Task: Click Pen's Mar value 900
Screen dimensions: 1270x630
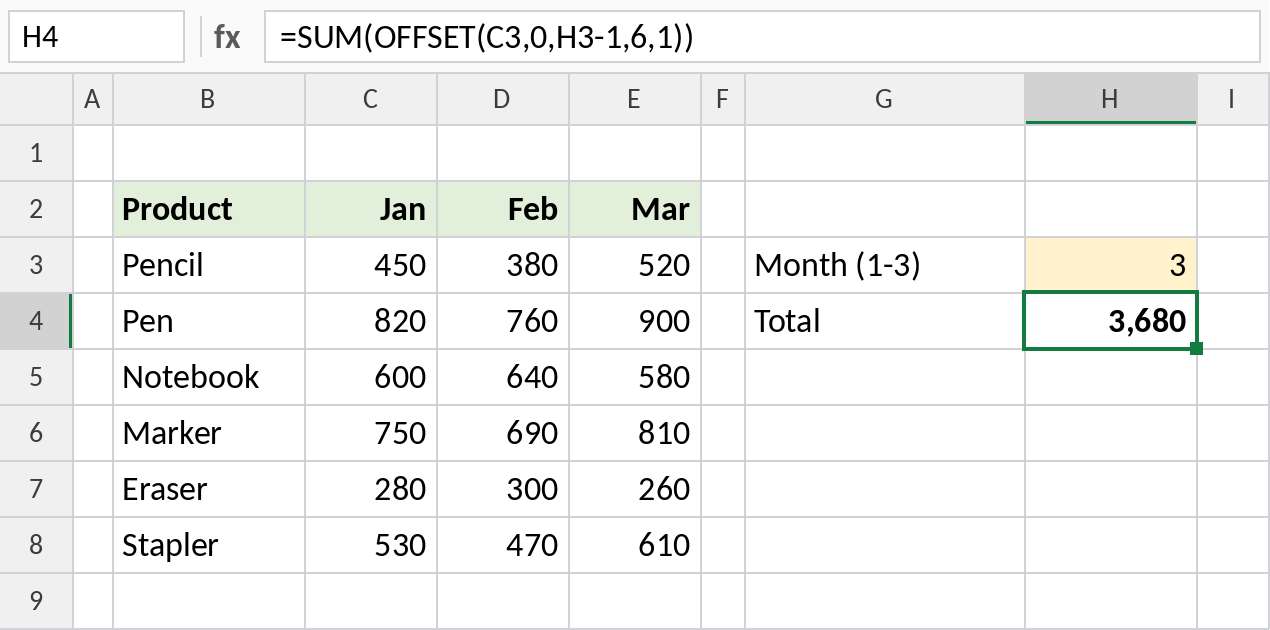Action: coord(635,321)
